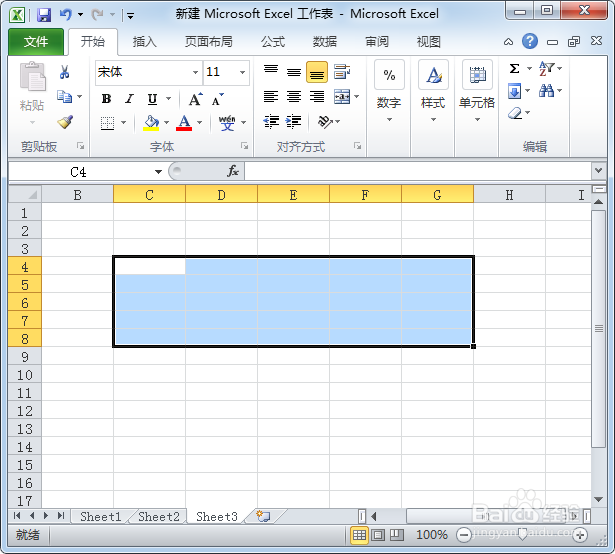Switch to the 公式 Formulas tab
Screen dimensions: 615x554
coord(273,42)
